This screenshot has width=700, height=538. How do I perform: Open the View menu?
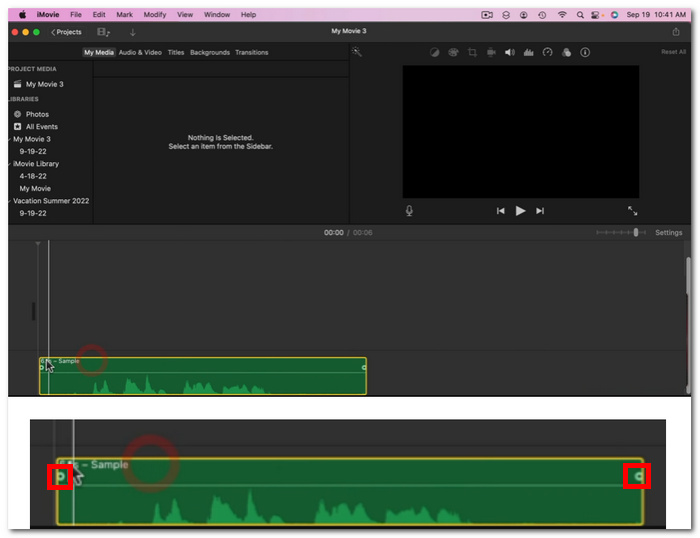(x=185, y=15)
